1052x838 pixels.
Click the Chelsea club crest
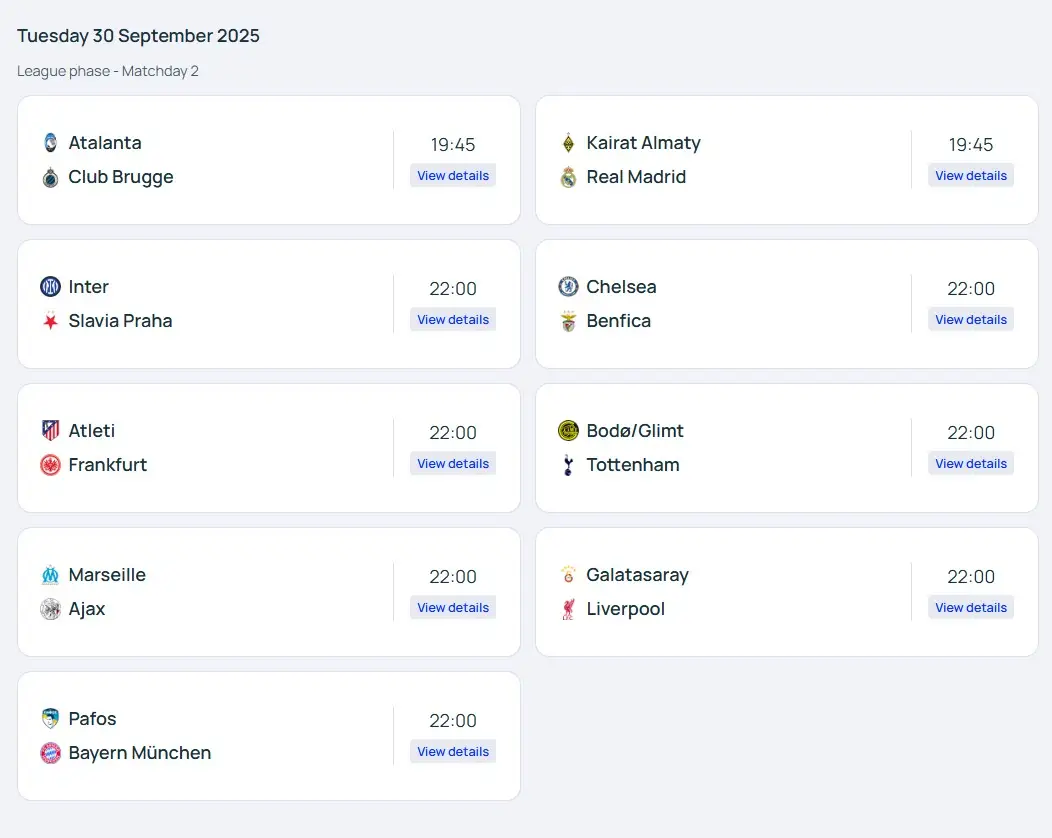click(569, 287)
